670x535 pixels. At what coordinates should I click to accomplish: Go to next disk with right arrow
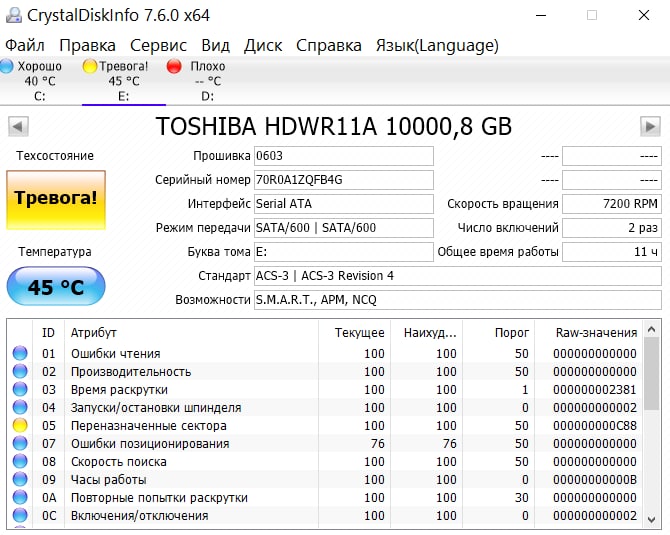[650, 126]
